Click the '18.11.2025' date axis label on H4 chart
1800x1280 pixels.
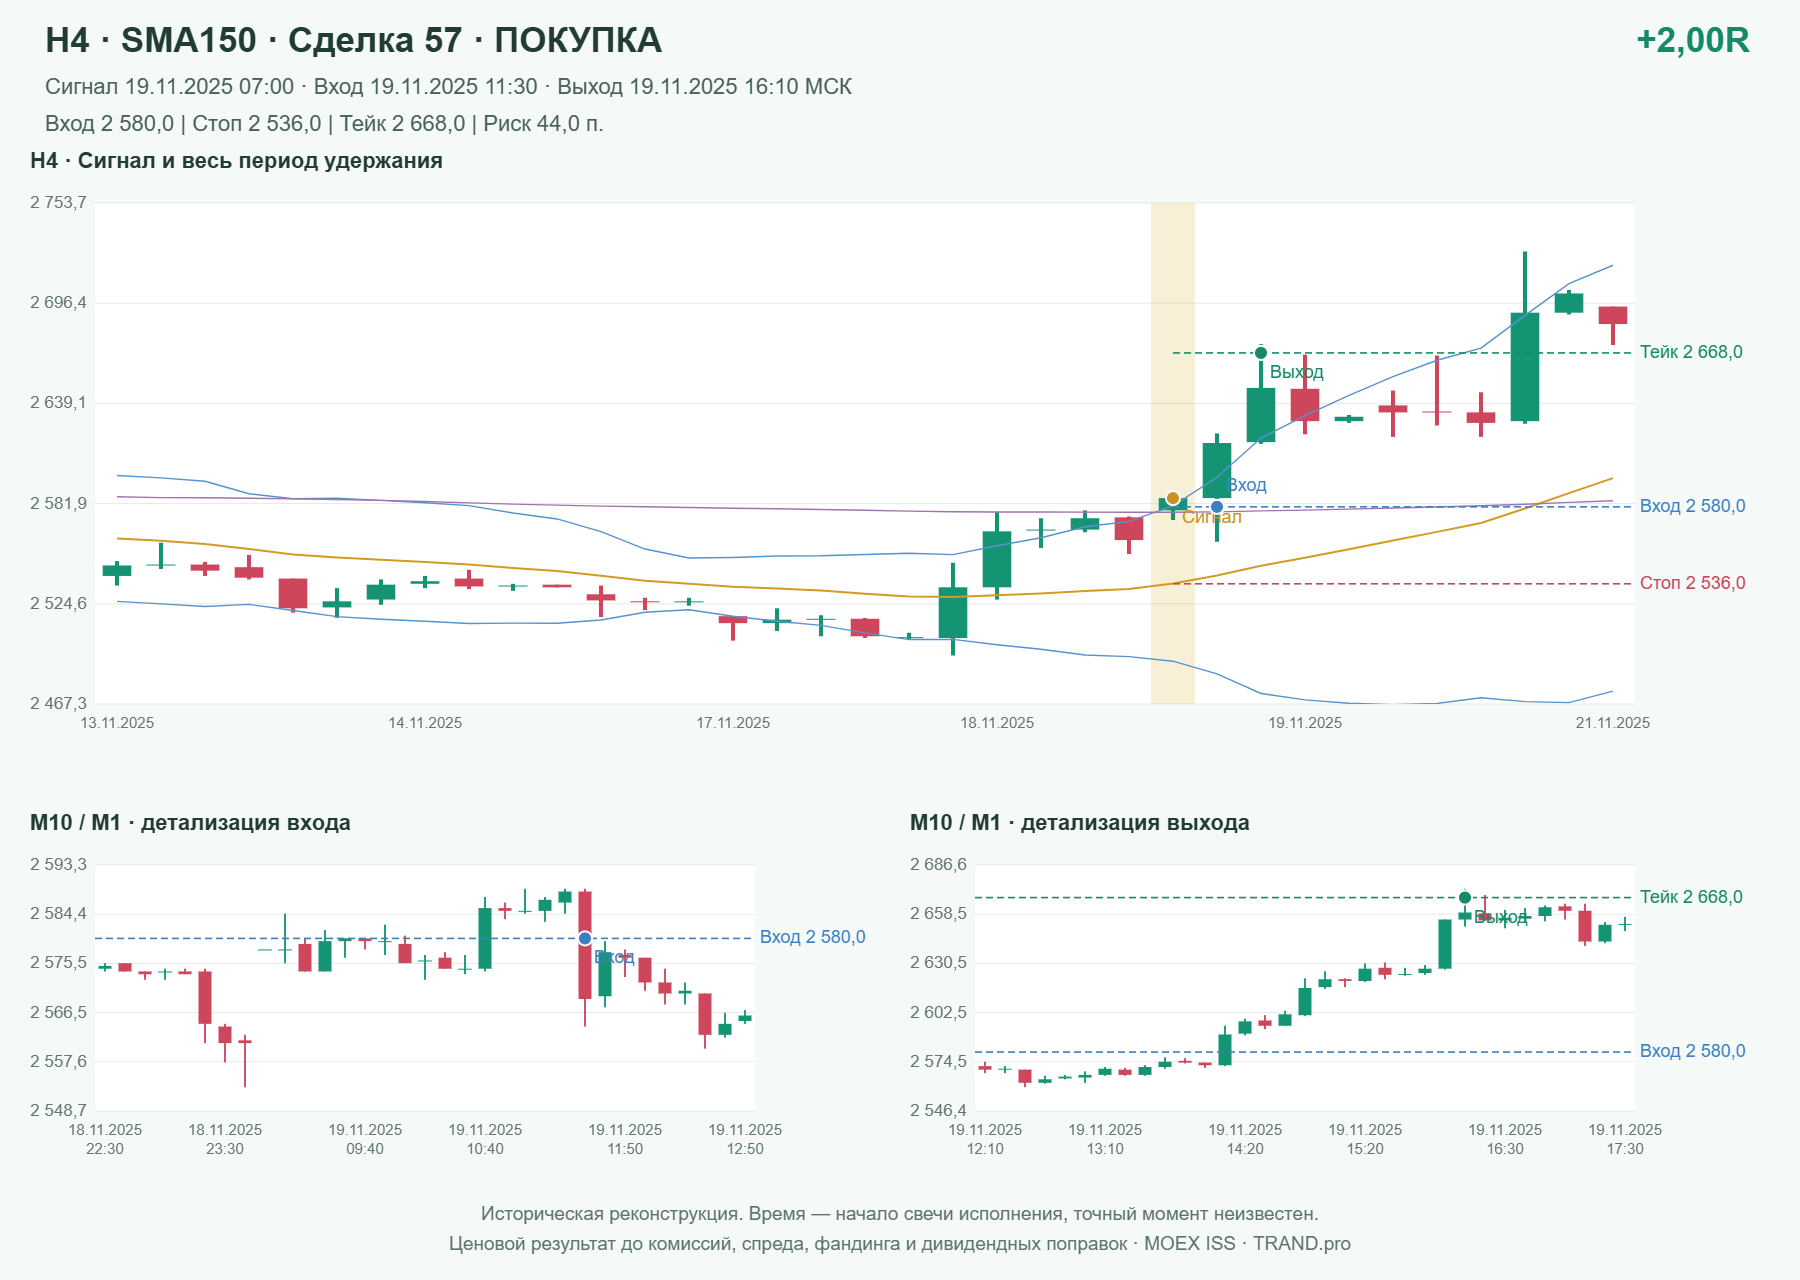point(997,723)
